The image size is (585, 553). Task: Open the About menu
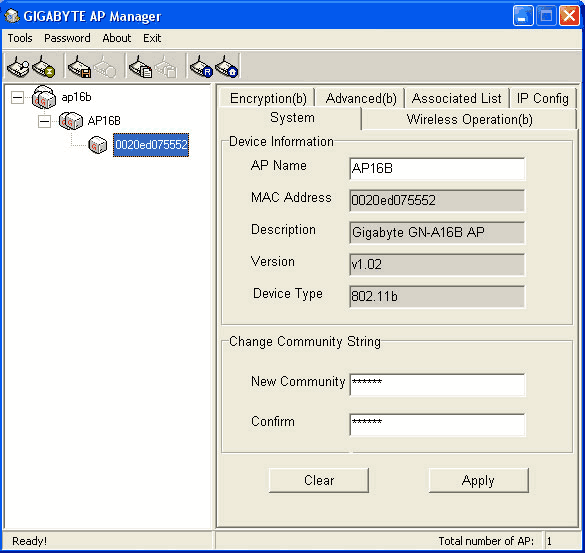117,38
